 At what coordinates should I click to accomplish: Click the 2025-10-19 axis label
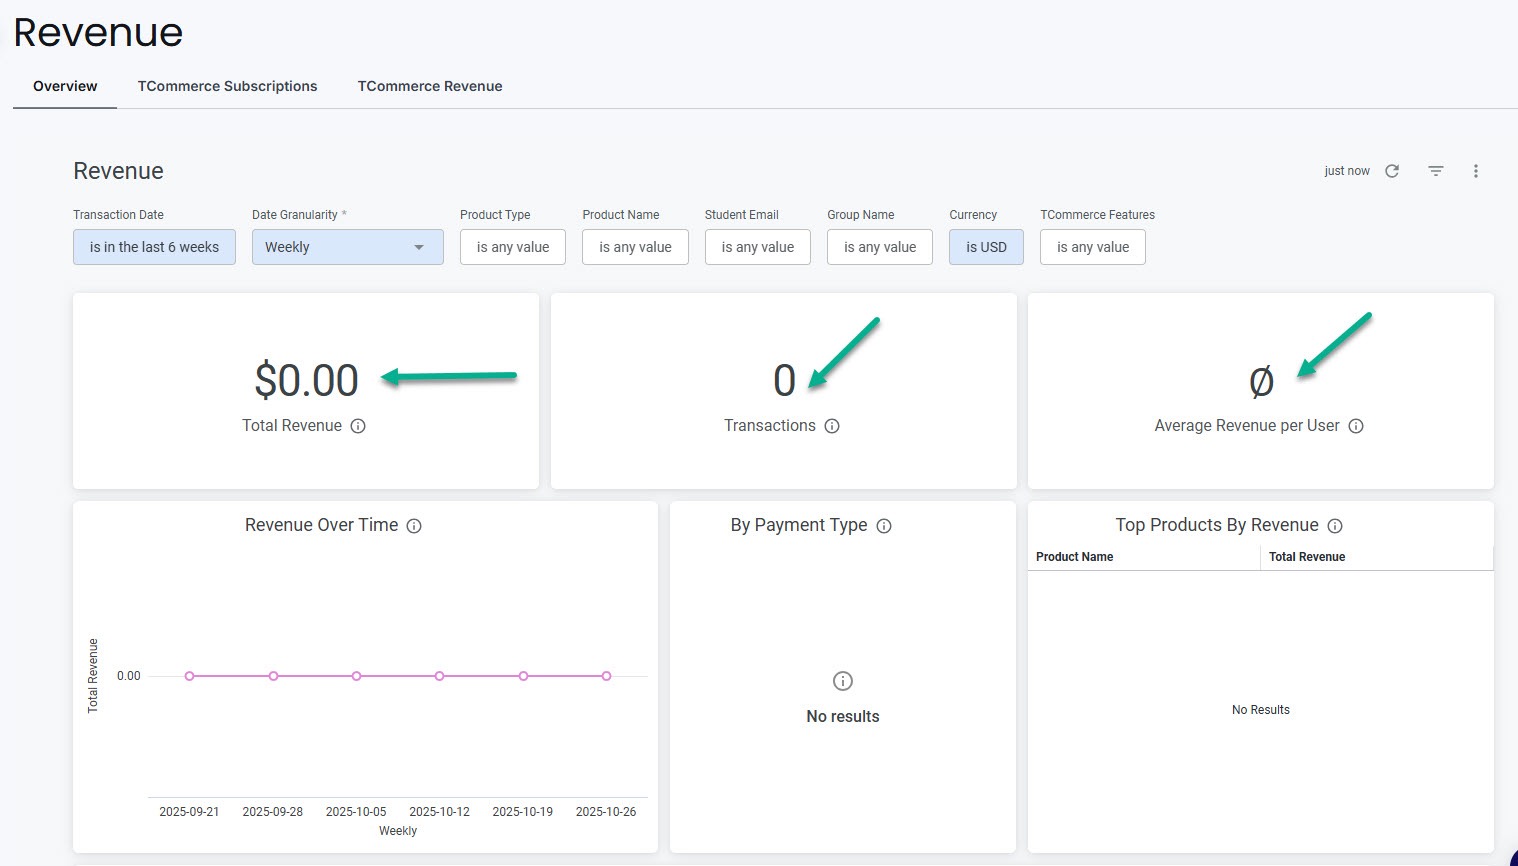point(522,812)
